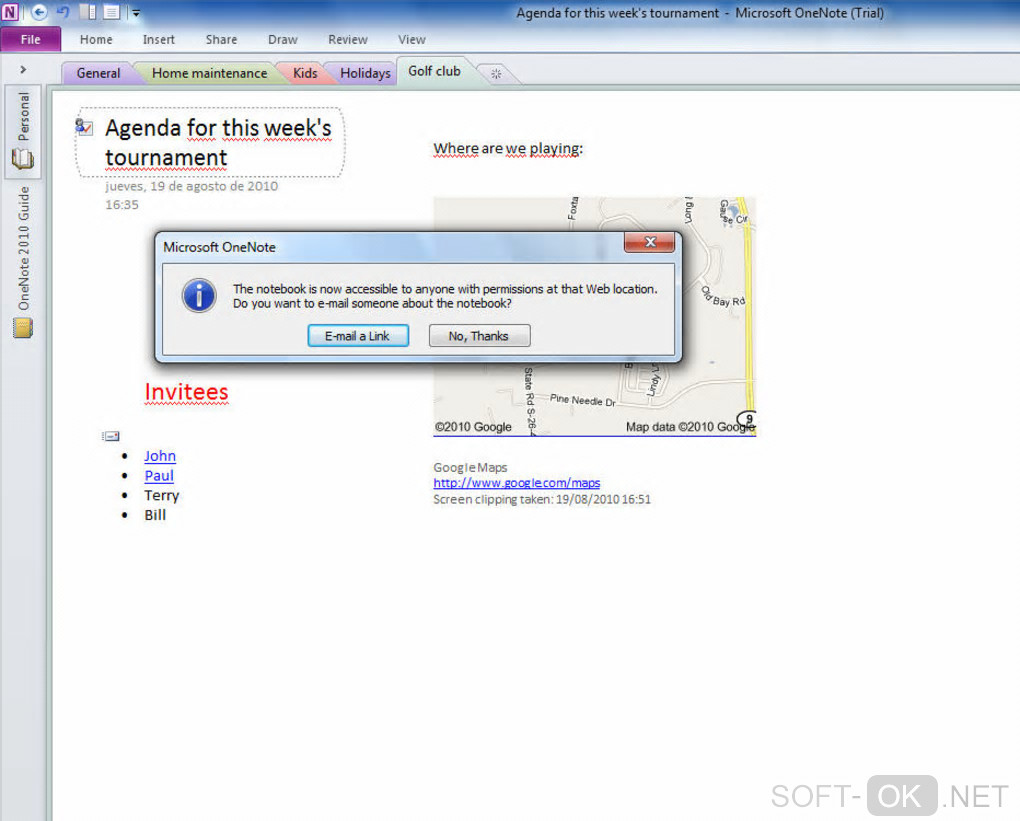Click Where are we playing heading

coord(508,148)
